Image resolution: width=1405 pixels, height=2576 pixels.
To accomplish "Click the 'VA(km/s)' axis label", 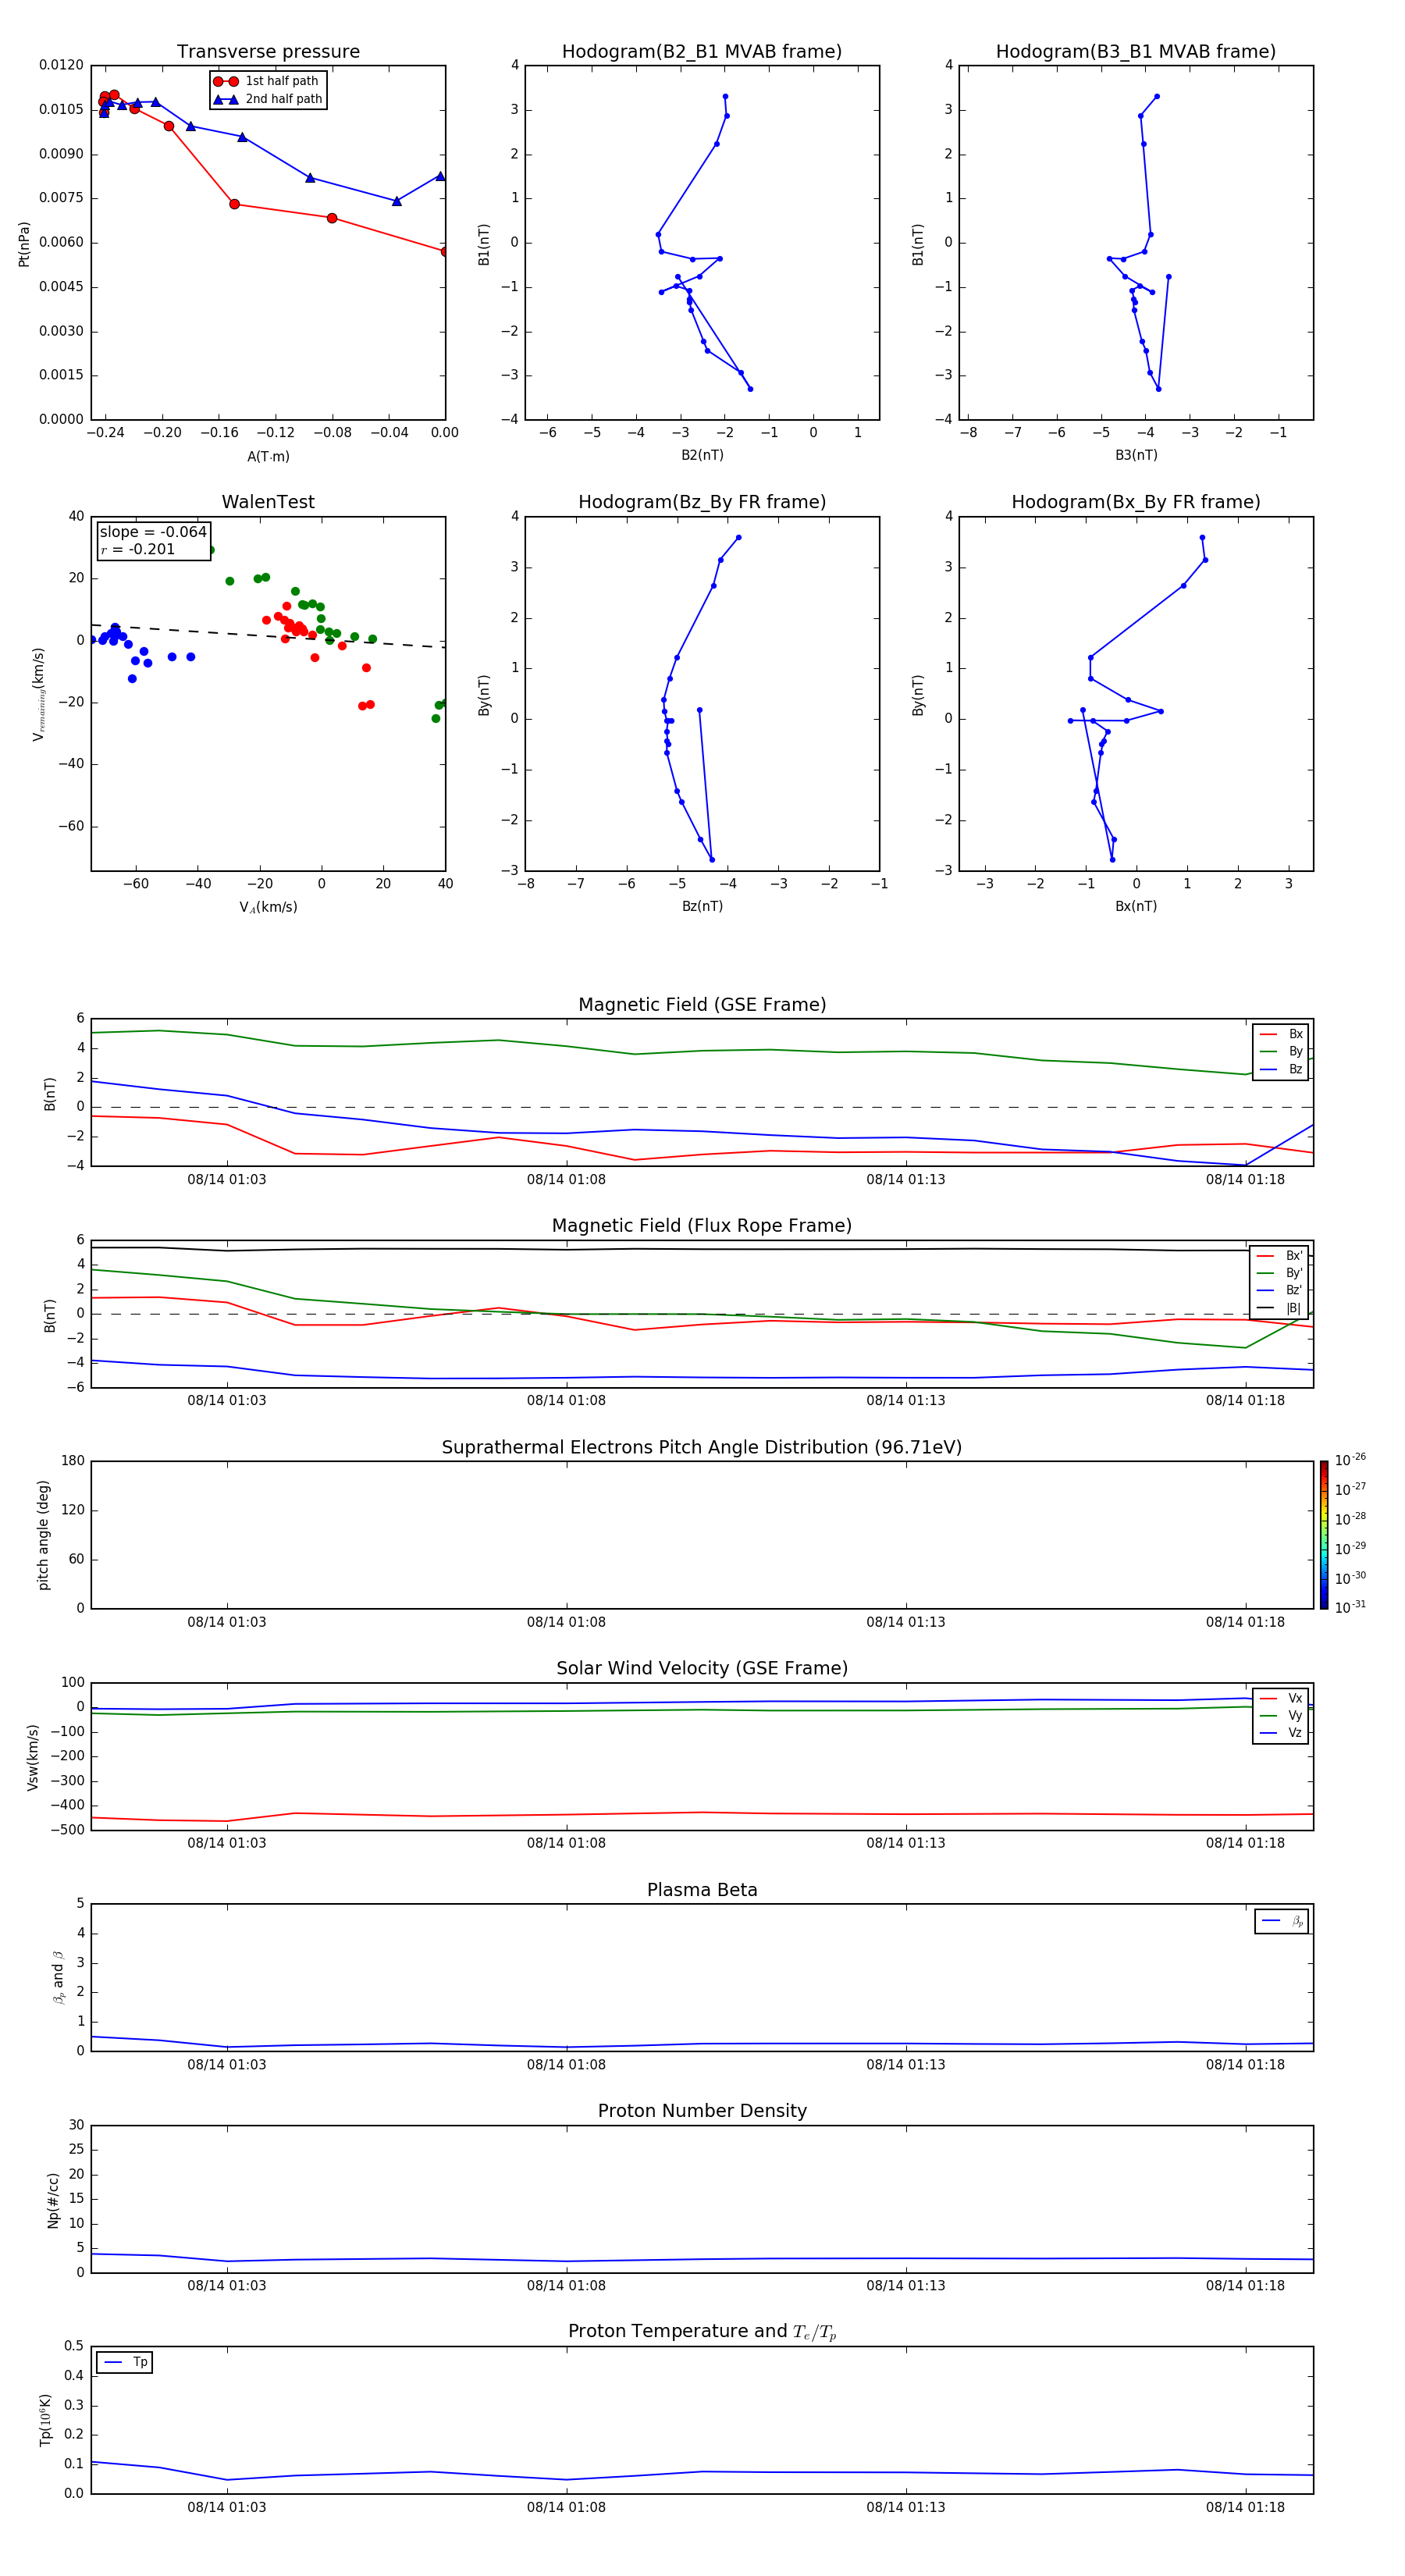I will pos(268,907).
